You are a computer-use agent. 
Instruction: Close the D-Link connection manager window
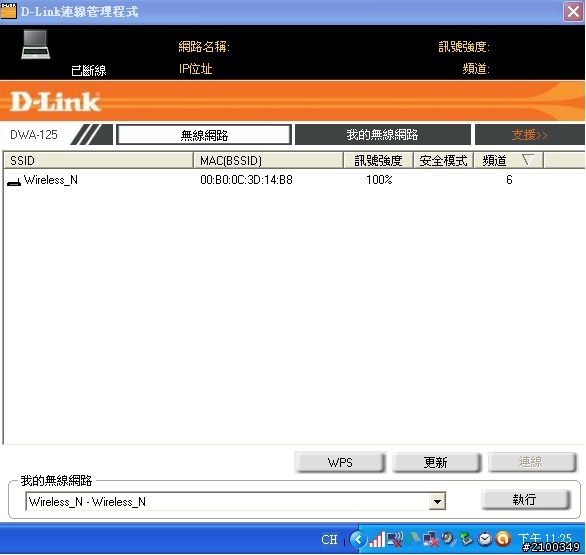pyautogui.click(x=573, y=12)
